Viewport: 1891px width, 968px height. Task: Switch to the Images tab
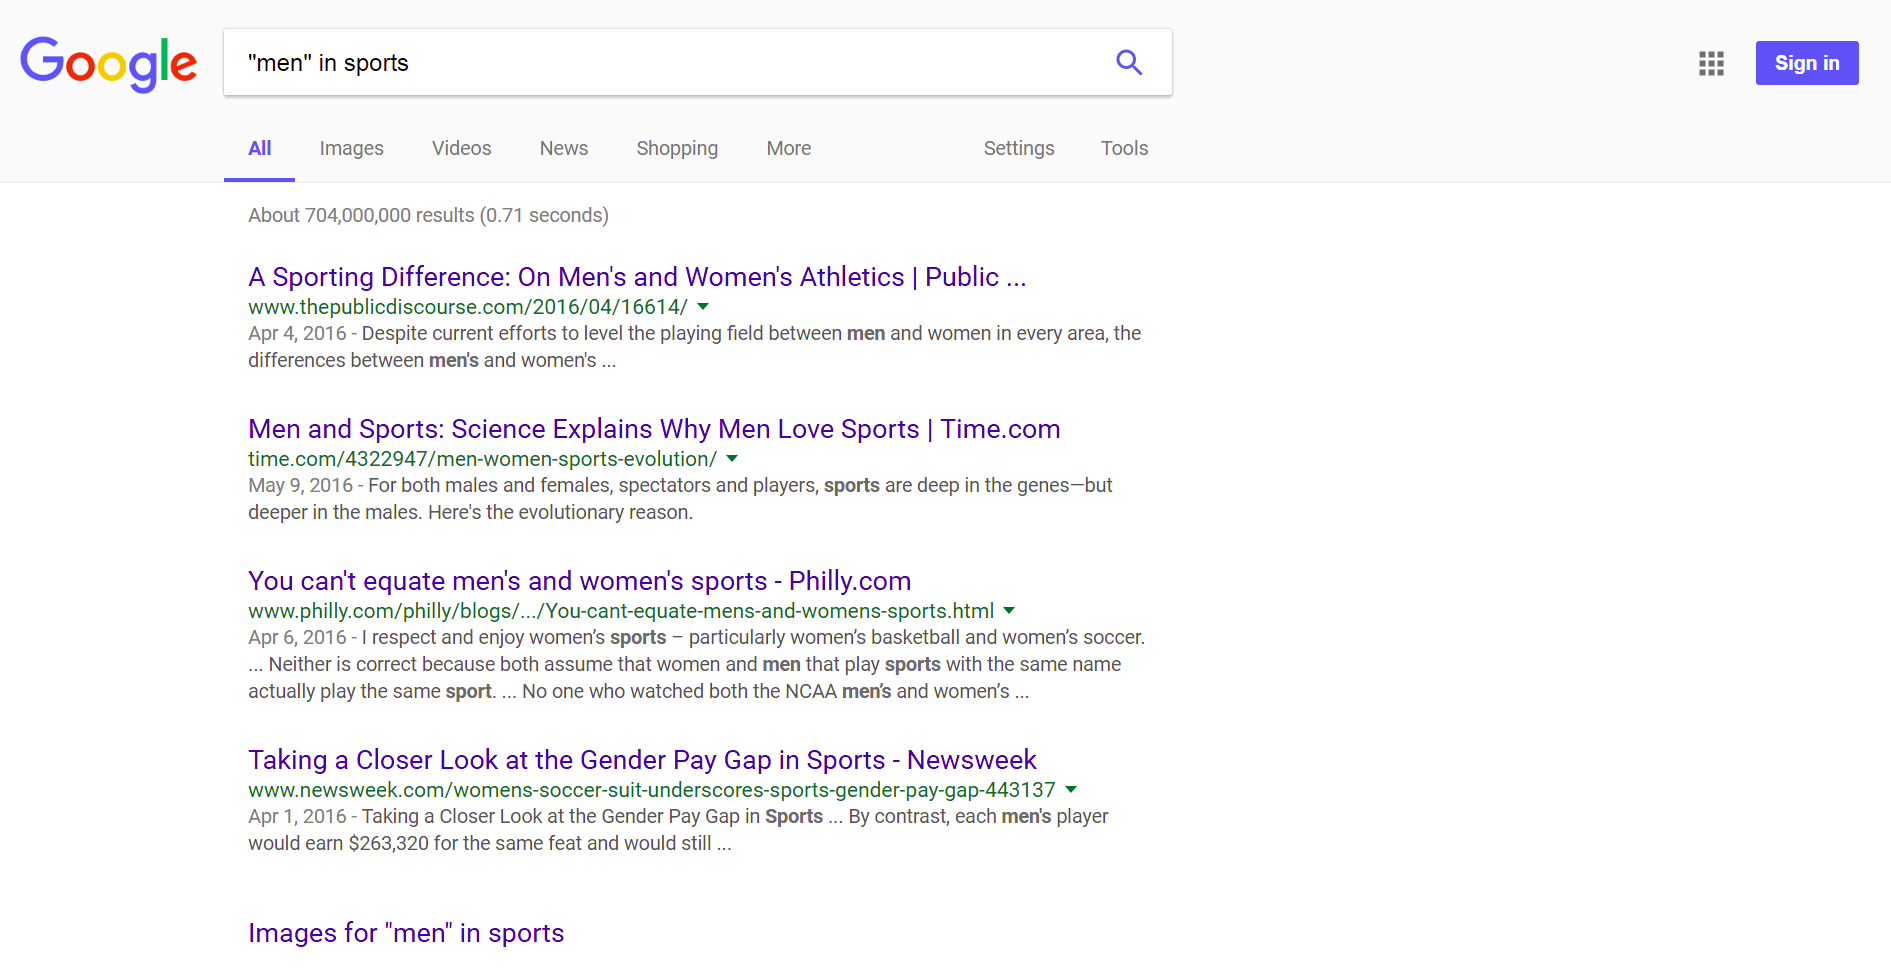(x=351, y=148)
